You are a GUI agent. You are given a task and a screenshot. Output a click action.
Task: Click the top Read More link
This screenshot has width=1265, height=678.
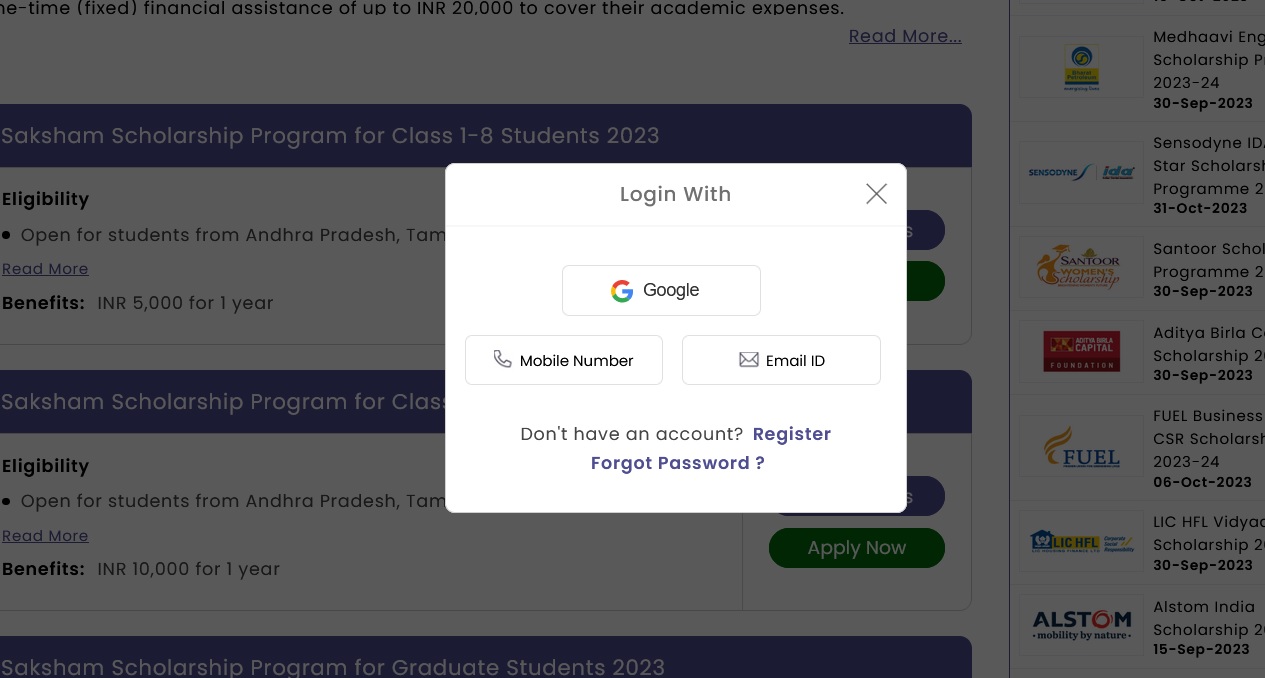click(x=905, y=36)
